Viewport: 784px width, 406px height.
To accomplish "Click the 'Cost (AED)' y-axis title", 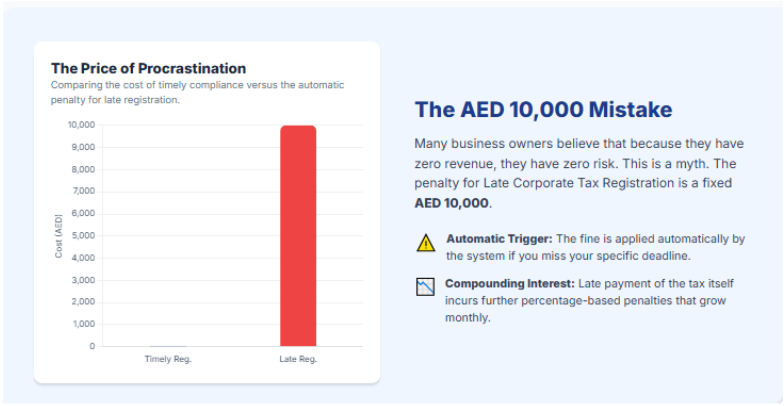I will tap(59, 236).
